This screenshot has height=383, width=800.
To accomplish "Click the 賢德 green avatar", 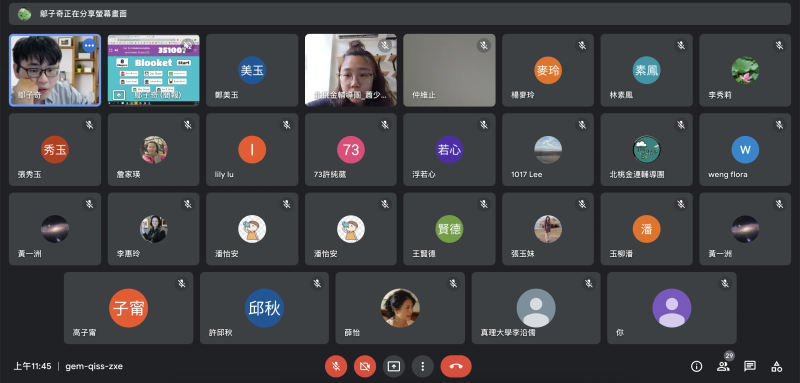I will tap(449, 228).
